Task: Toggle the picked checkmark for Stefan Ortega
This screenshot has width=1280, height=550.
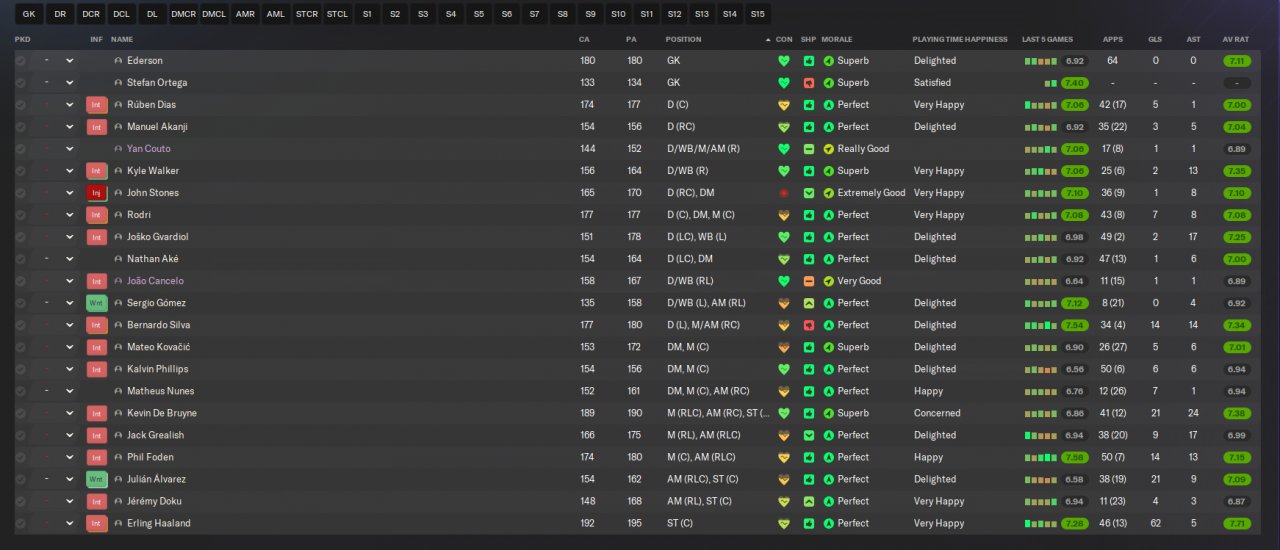Action: click(x=20, y=83)
